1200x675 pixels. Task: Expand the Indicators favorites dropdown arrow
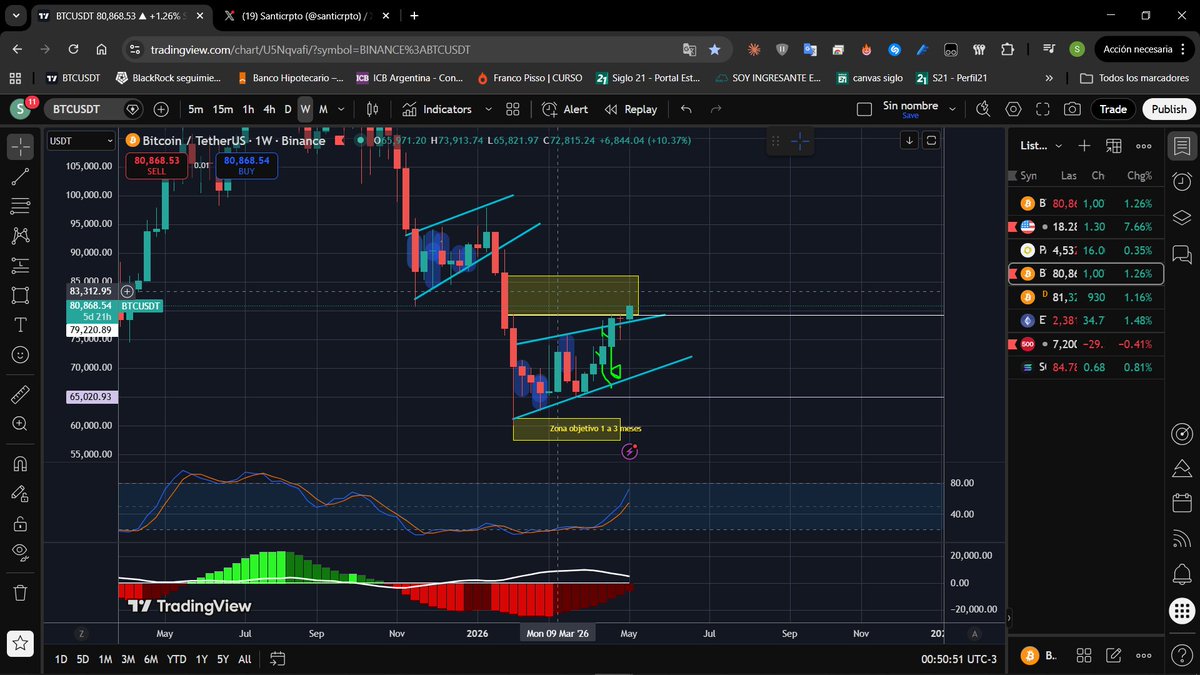coord(488,109)
